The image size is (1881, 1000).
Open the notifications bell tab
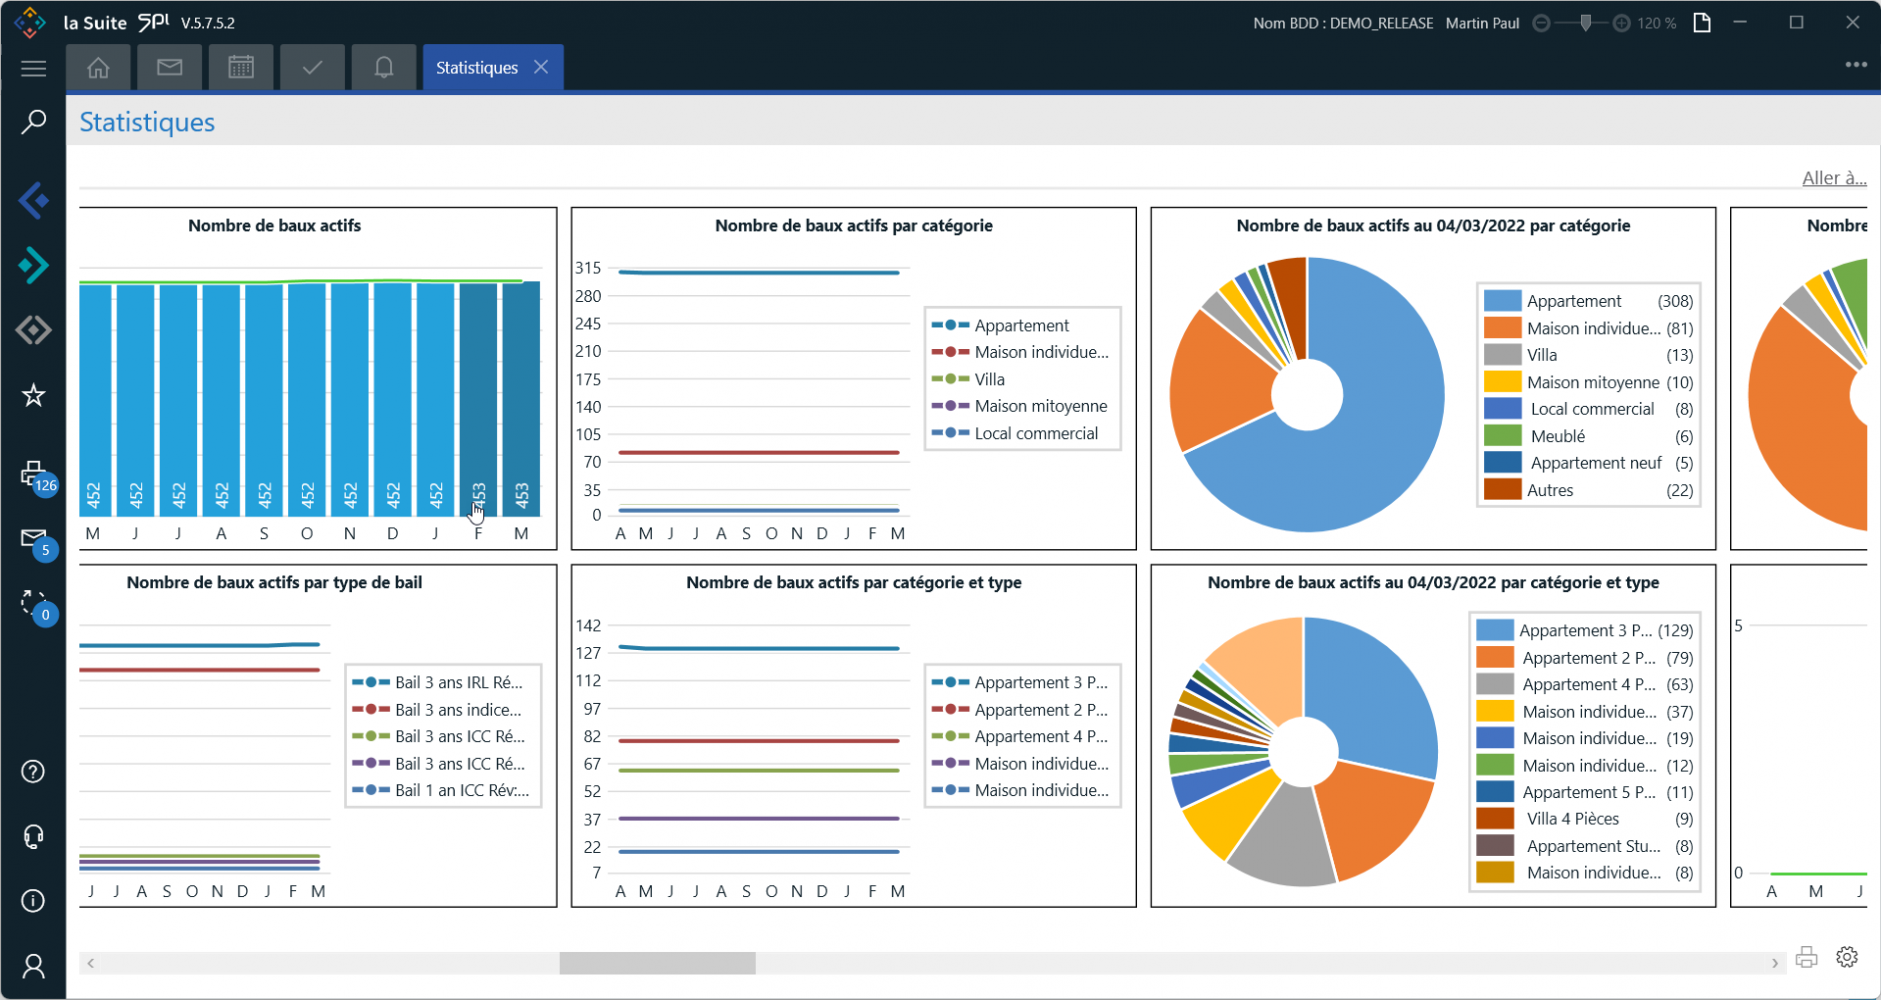(x=384, y=68)
